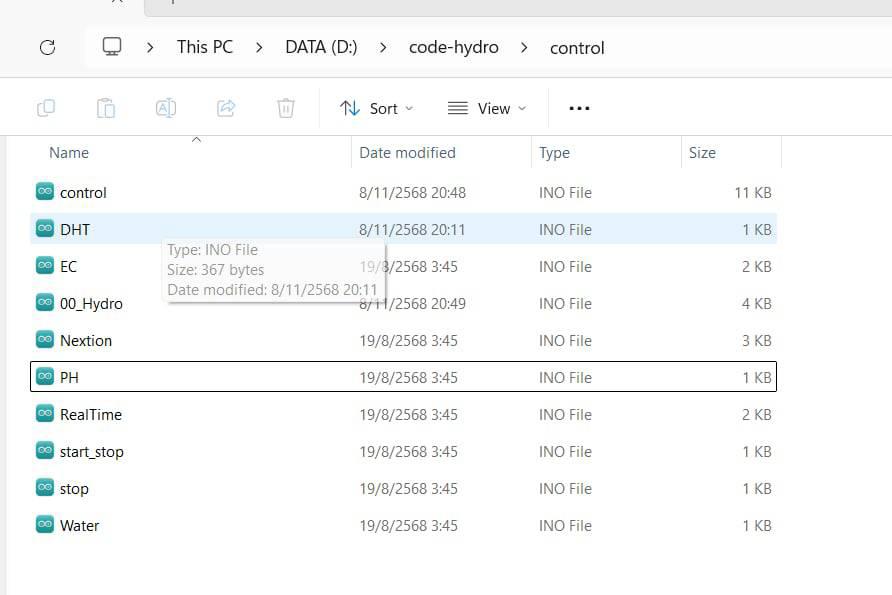Click the Refresh icon
The width and height of the screenshot is (892, 595).
click(46, 47)
